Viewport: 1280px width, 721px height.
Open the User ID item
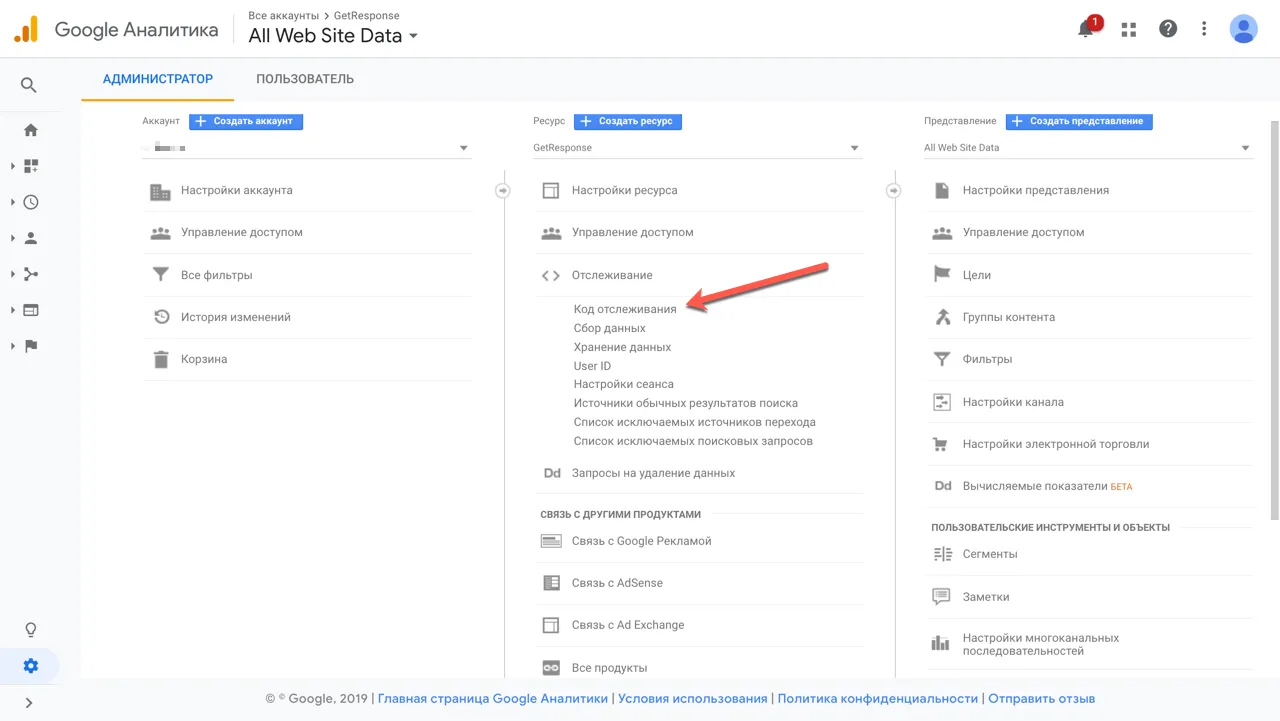click(592, 366)
